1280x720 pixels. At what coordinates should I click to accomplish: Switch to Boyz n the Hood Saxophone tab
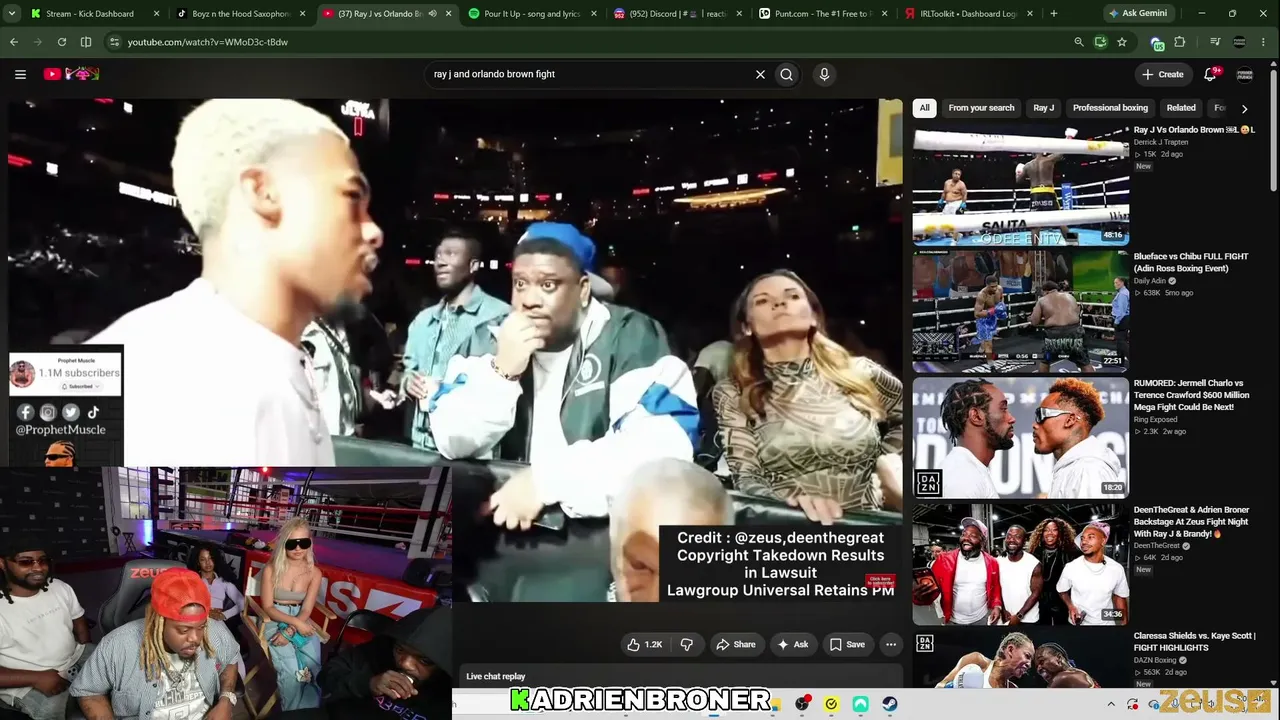pyautogui.click(x=241, y=14)
